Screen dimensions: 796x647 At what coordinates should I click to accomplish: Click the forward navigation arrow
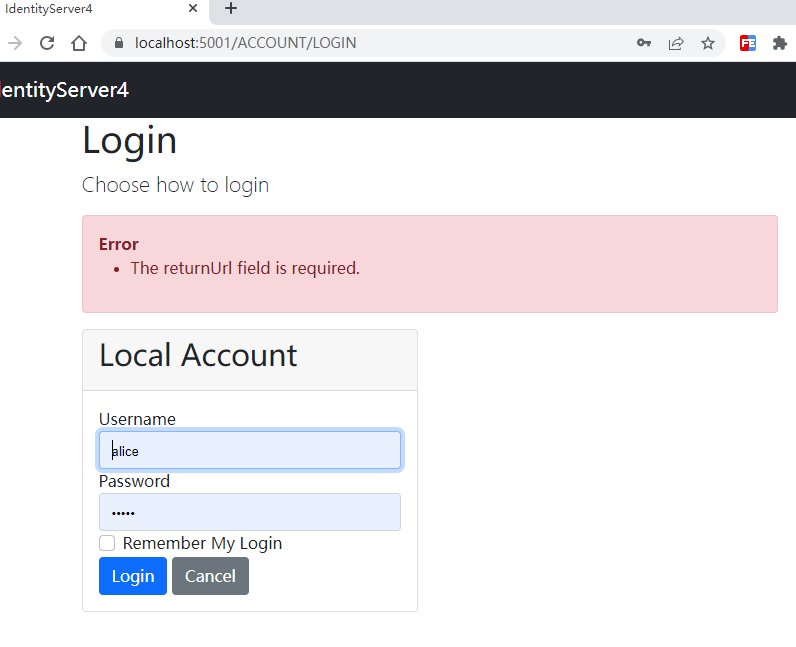point(14,43)
